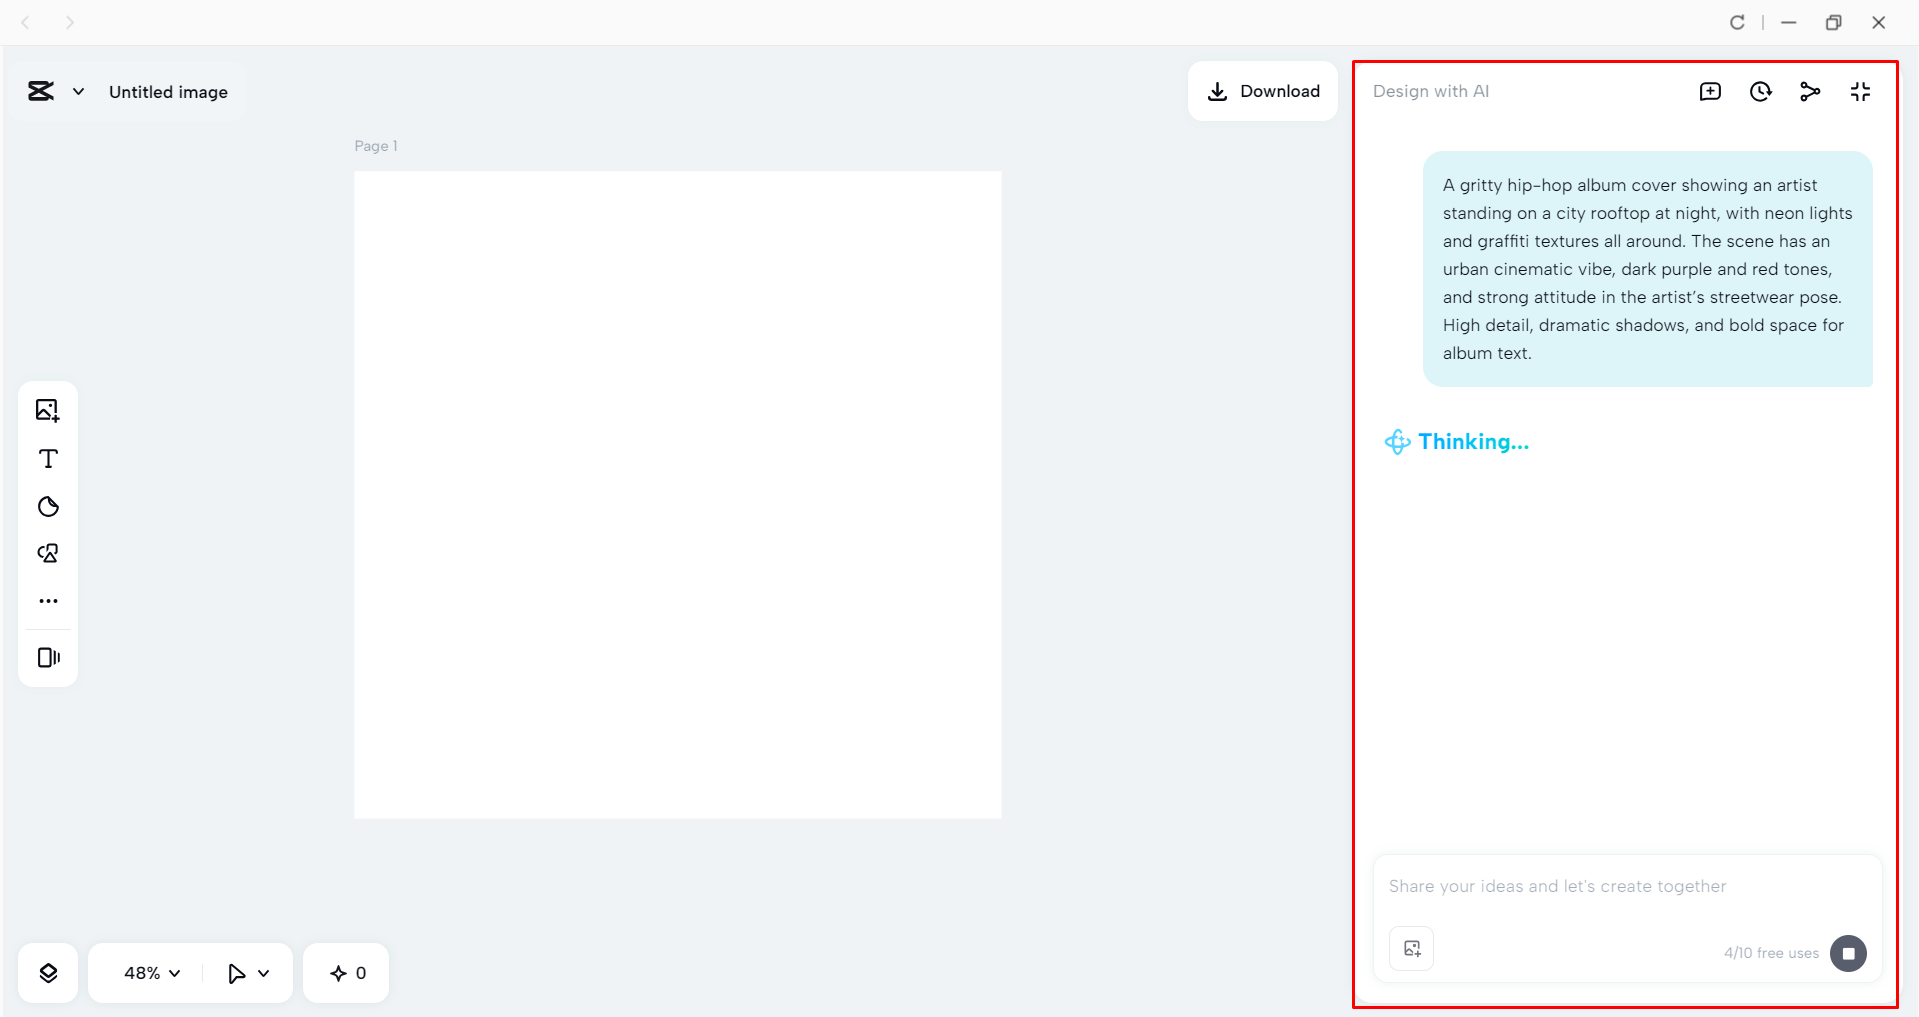Select the Shapes tool
The image size is (1919, 1017).
[x=48, y=553]
